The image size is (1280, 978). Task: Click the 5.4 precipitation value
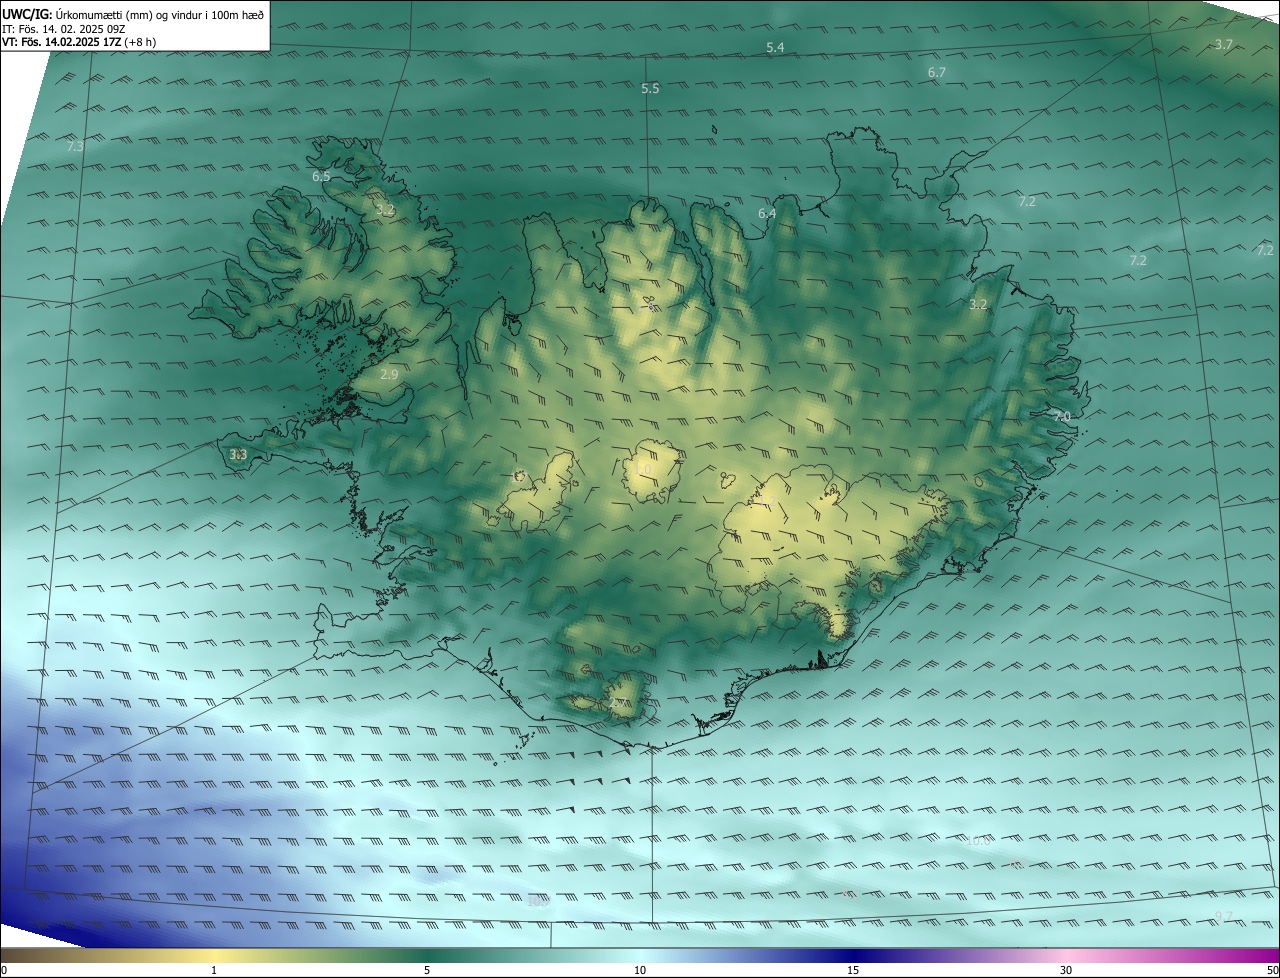click(775, 48)
